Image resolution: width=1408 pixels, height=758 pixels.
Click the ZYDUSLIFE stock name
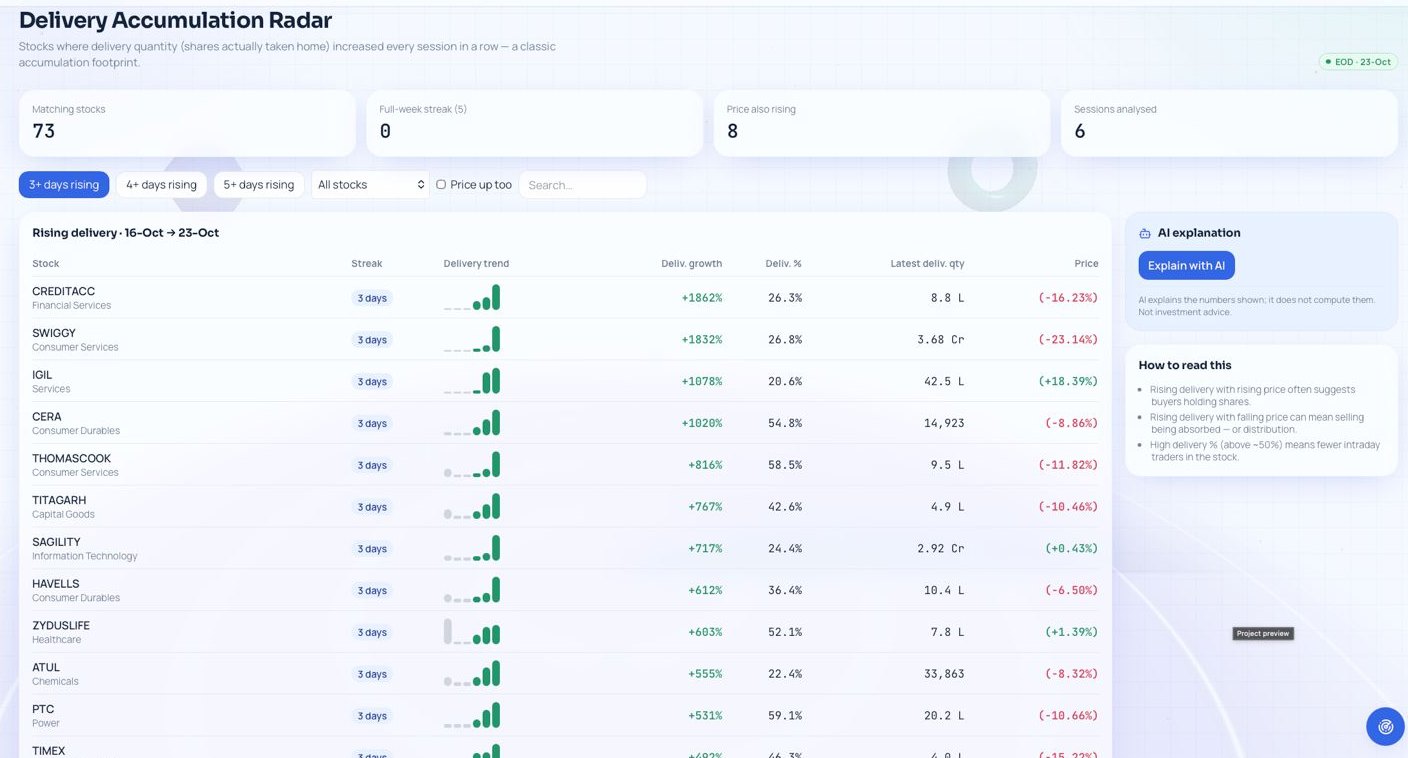[x=61, y=626]
